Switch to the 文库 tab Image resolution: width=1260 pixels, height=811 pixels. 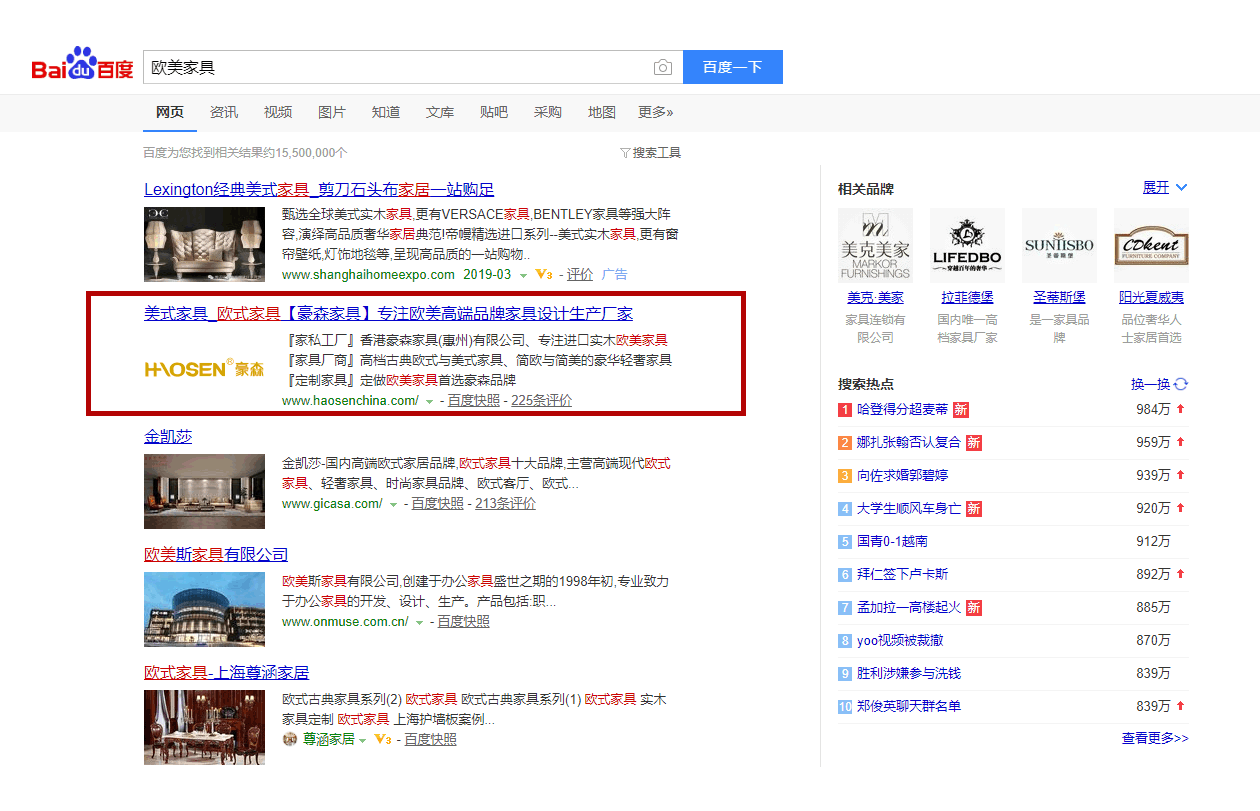[x=440, y=112]
